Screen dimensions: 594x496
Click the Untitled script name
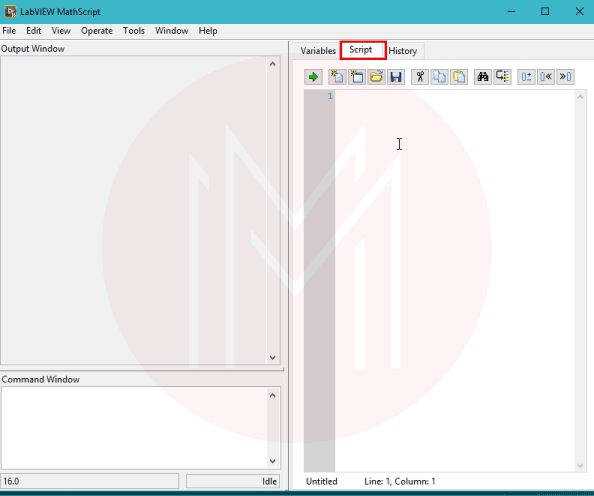click(x=322, y=482)
